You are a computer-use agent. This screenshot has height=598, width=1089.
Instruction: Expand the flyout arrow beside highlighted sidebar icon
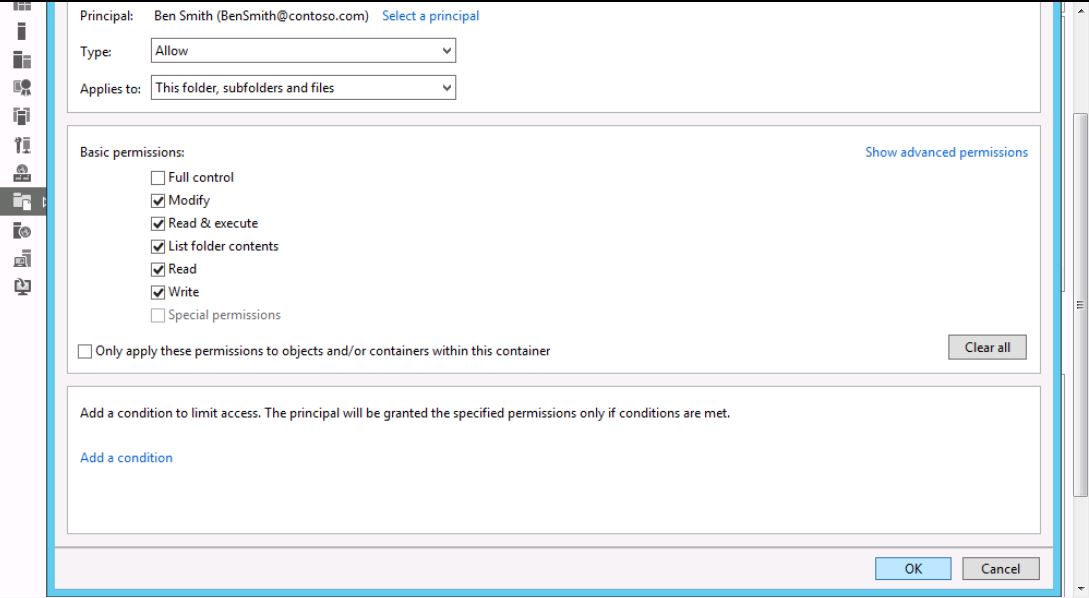[43, 201]
